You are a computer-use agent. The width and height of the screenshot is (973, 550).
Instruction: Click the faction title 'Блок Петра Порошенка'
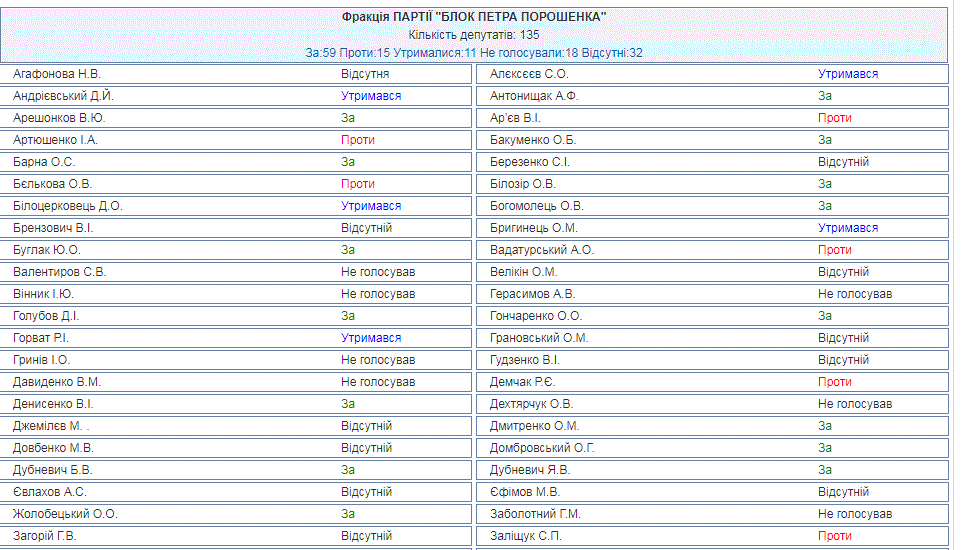click(474, 17)
